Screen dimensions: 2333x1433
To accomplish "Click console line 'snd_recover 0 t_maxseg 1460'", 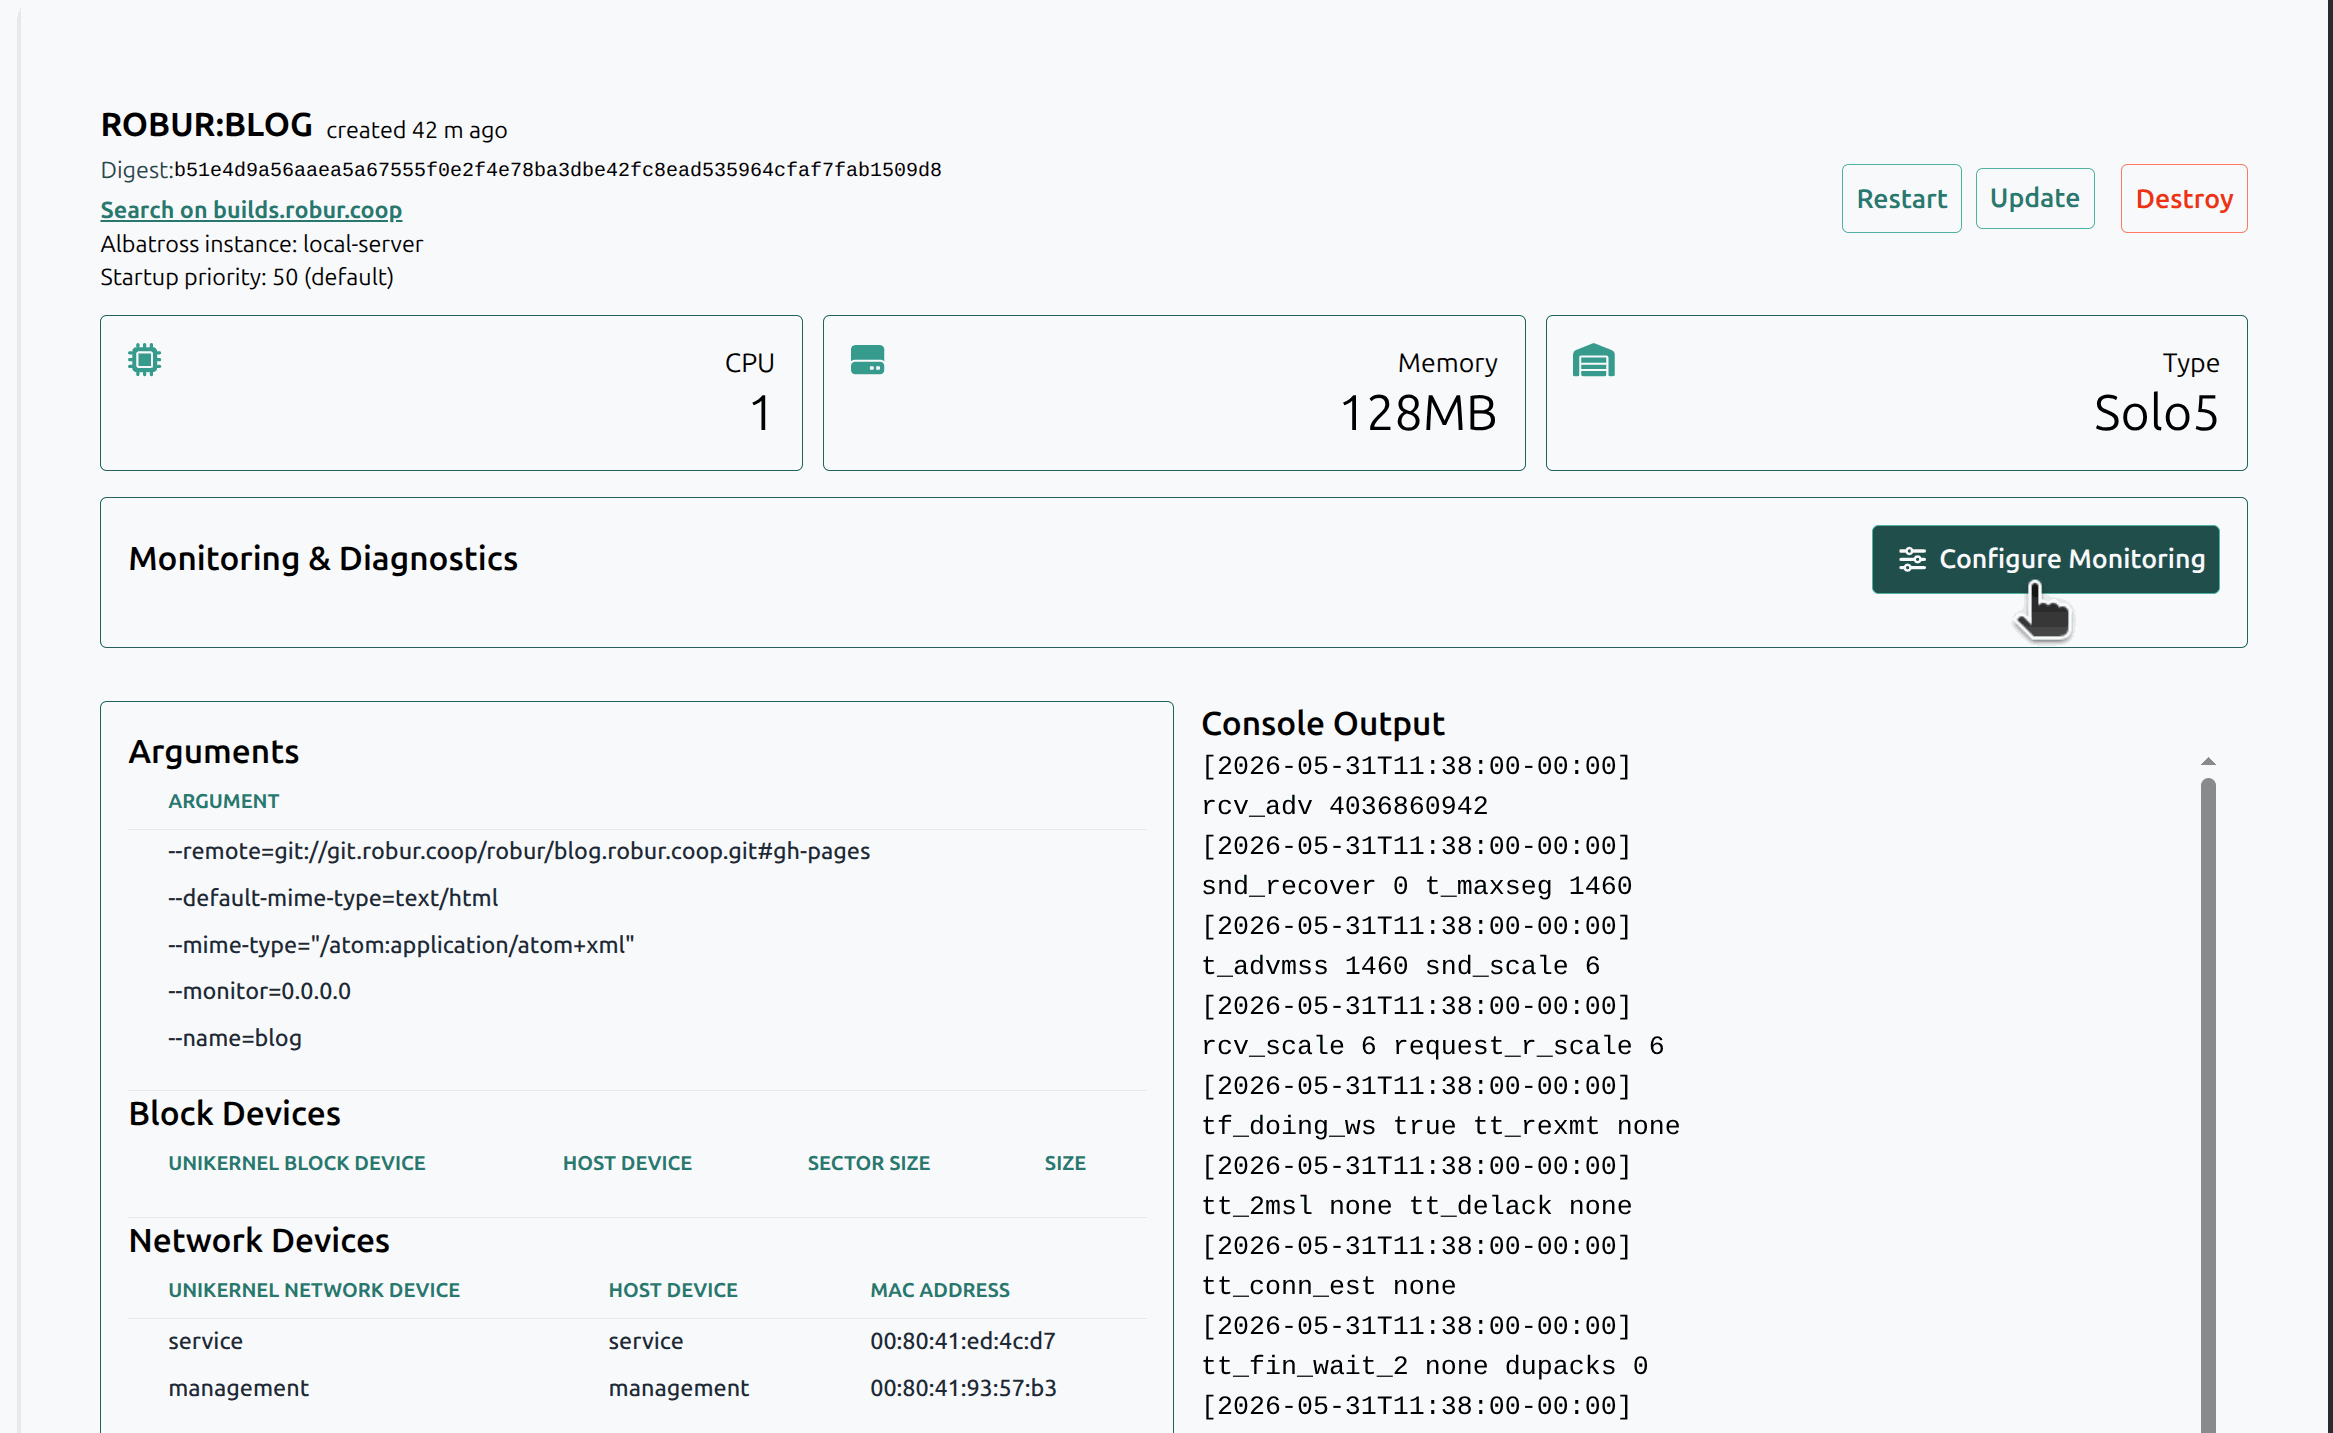I will coord(1417,886).
